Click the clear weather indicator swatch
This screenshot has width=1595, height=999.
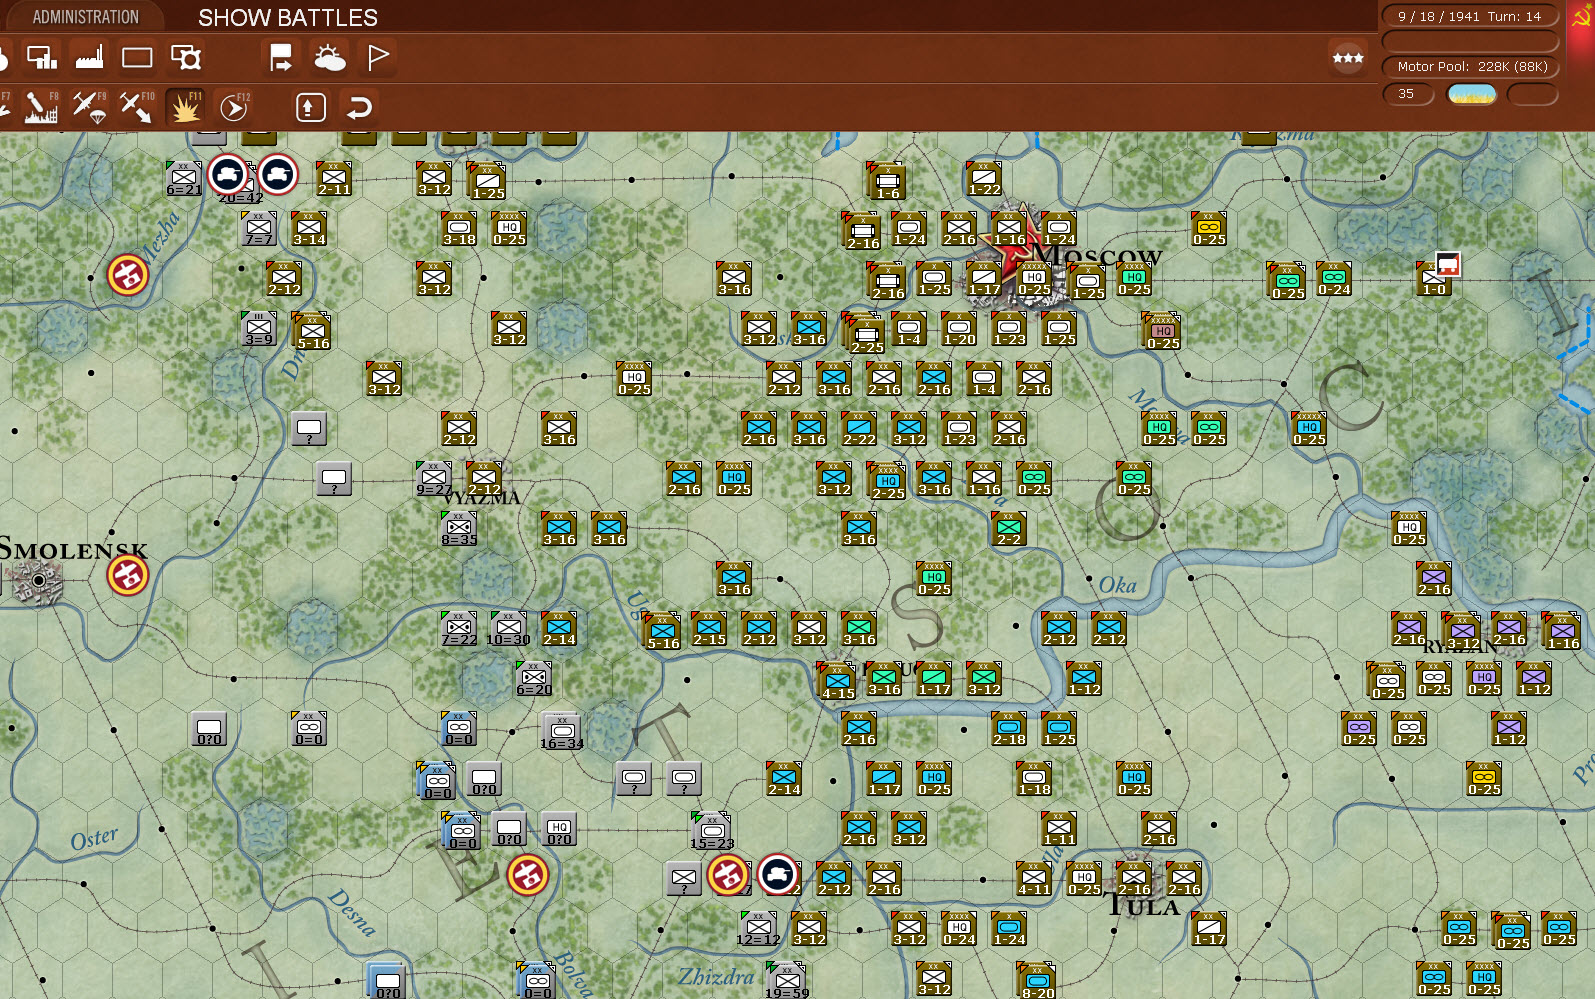point(1471,94)
